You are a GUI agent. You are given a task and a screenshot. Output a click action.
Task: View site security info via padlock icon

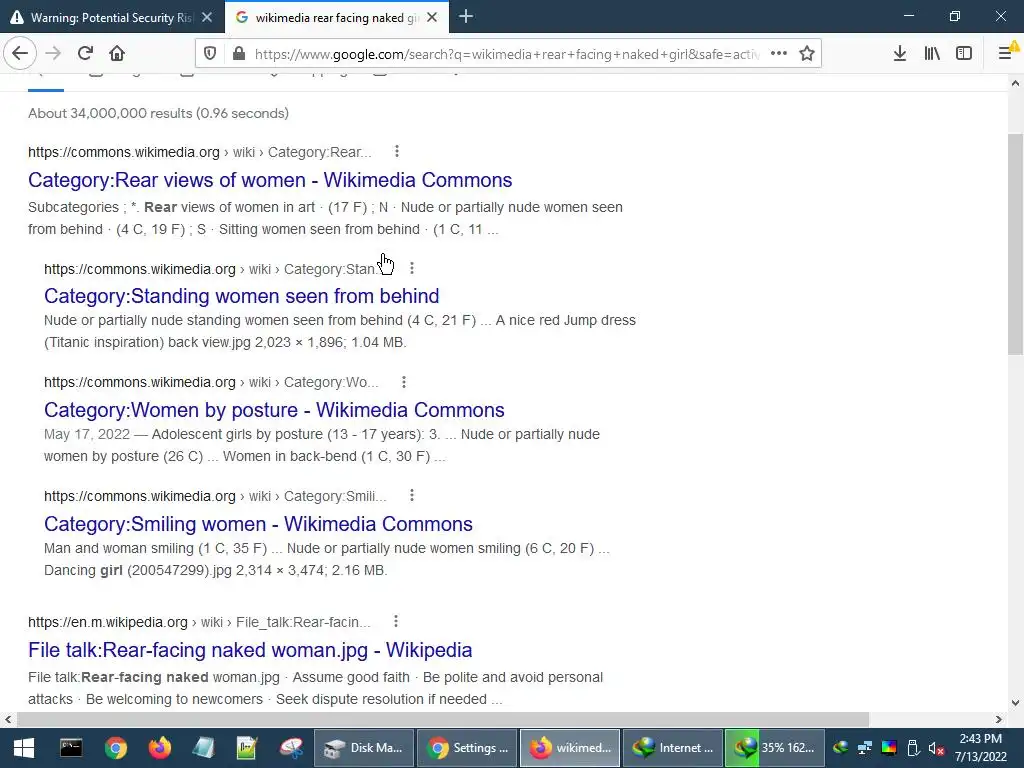[x=239, y=54]
